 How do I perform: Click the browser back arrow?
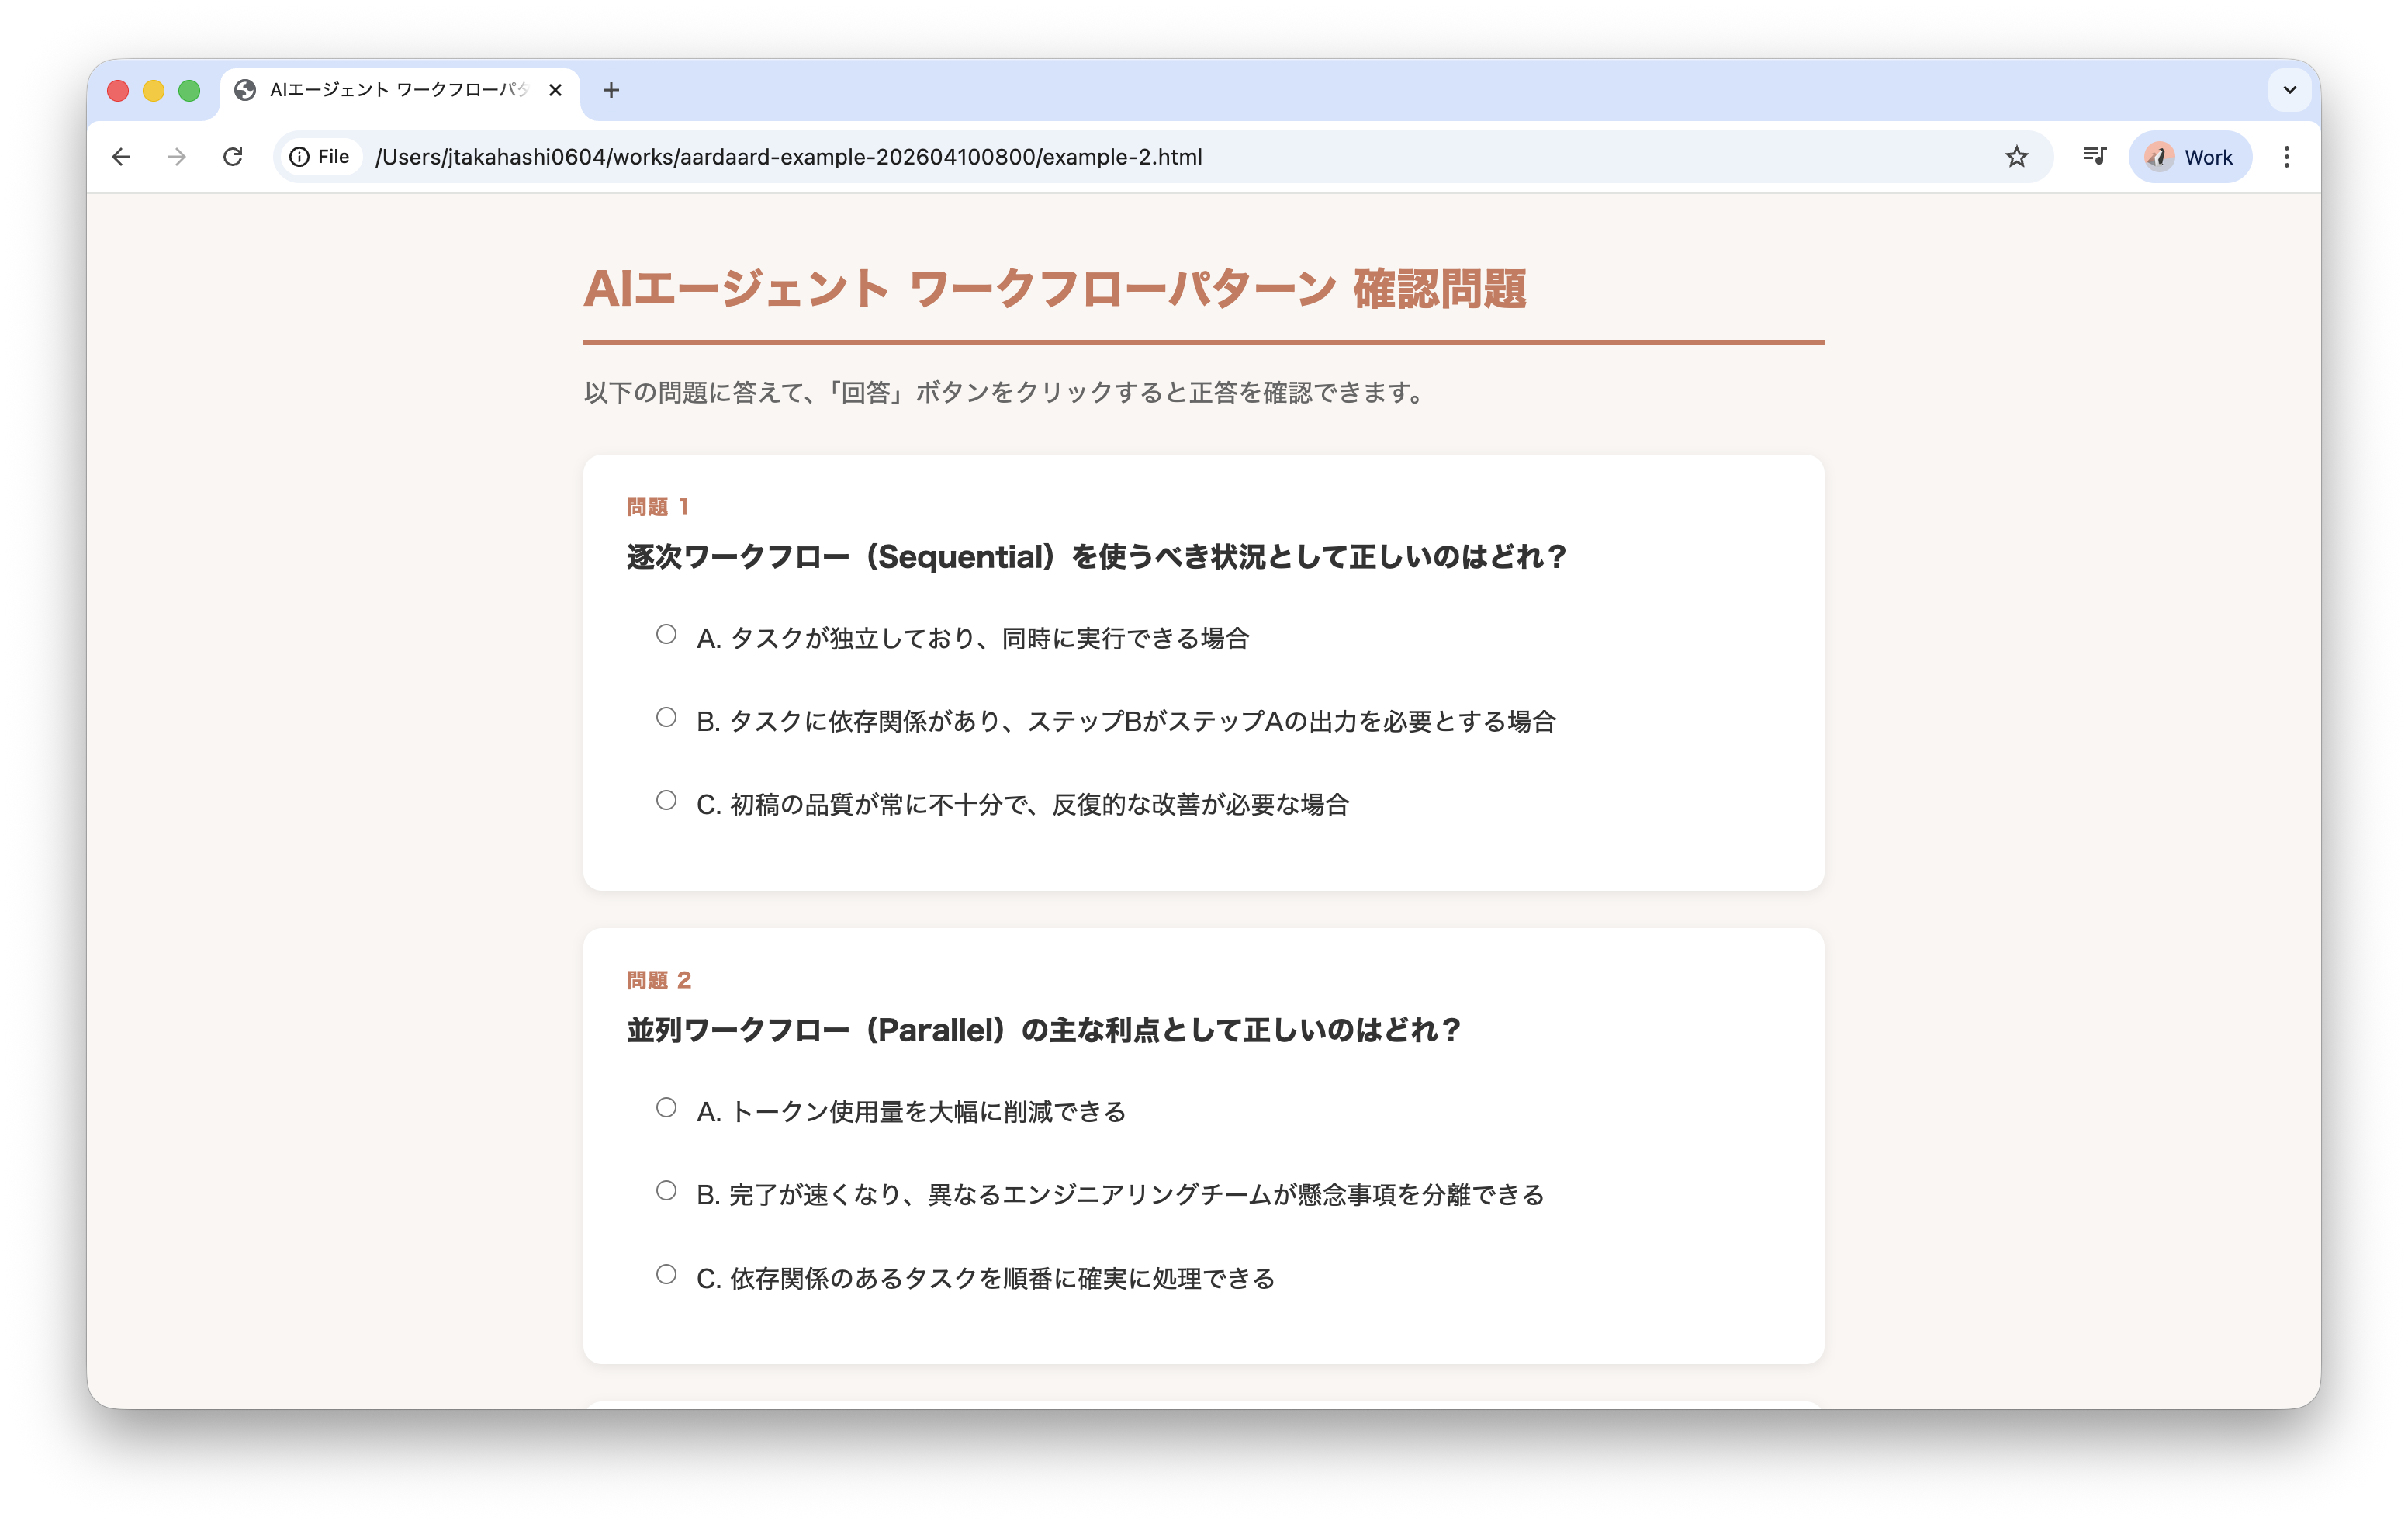pos(121,157)
